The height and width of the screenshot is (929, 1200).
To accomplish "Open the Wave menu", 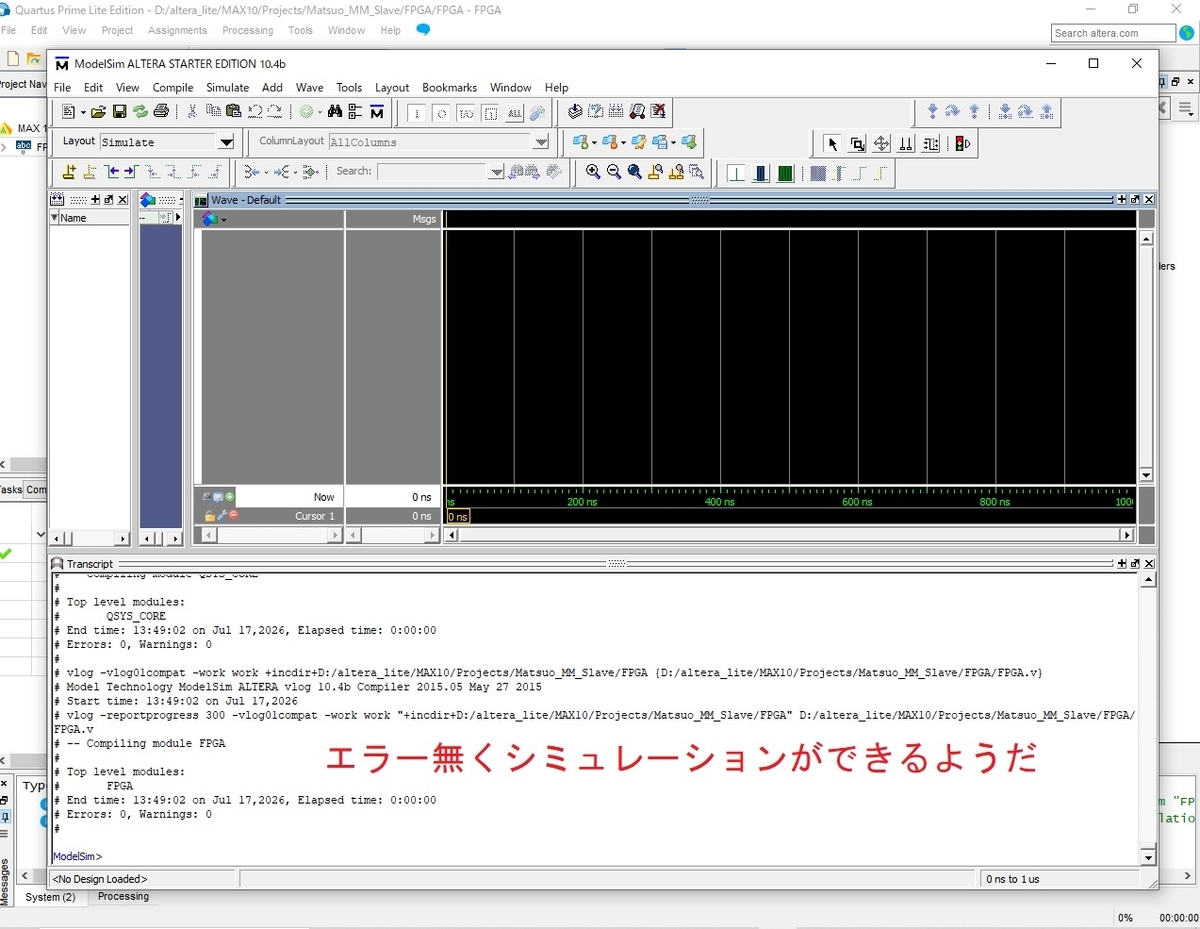I will 309,87.
